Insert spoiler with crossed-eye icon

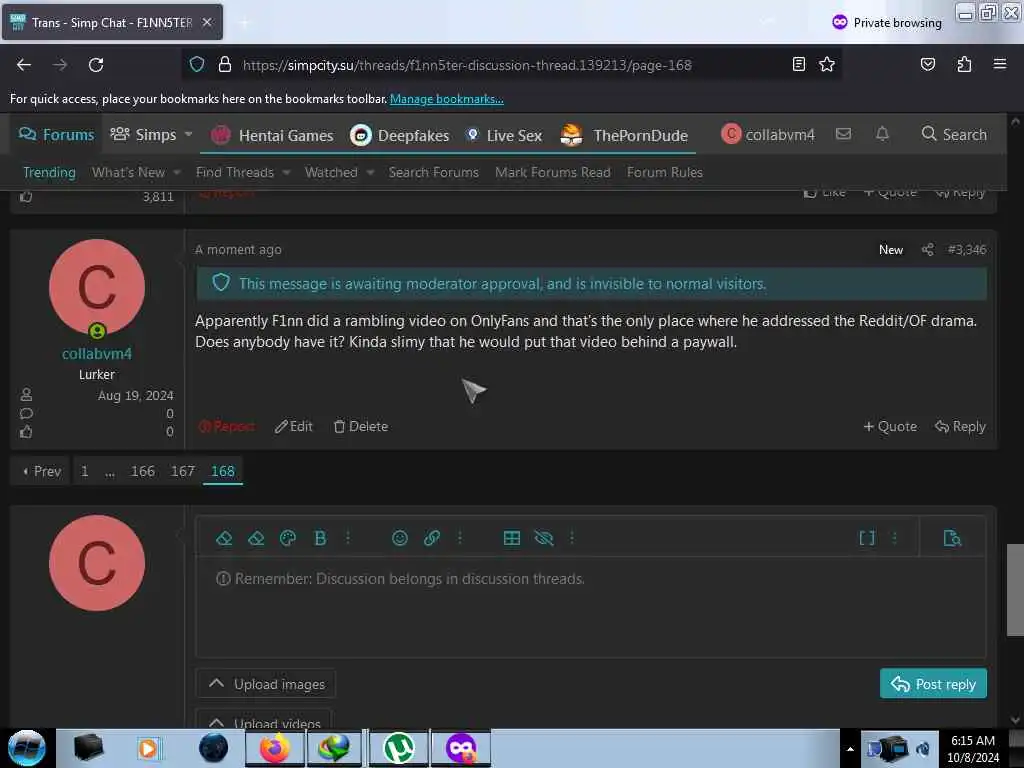point(544,538)
